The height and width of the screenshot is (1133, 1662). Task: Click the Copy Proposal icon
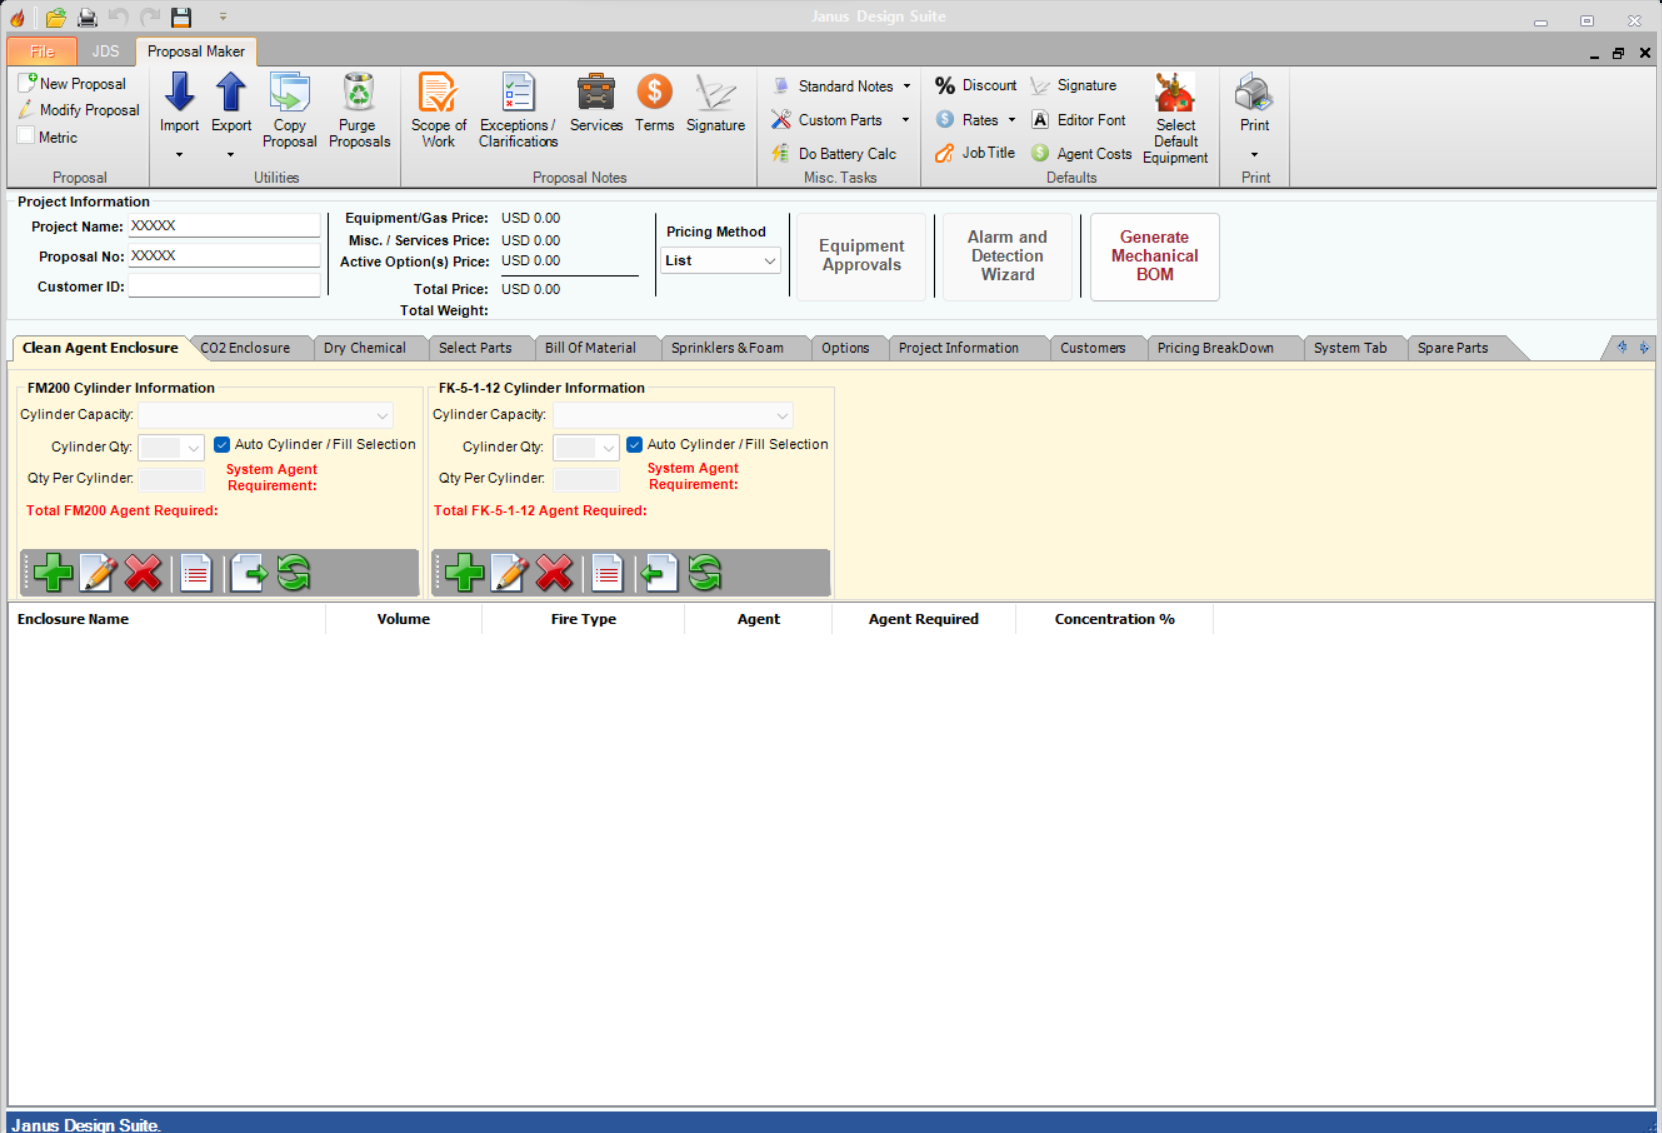(290, 93)
